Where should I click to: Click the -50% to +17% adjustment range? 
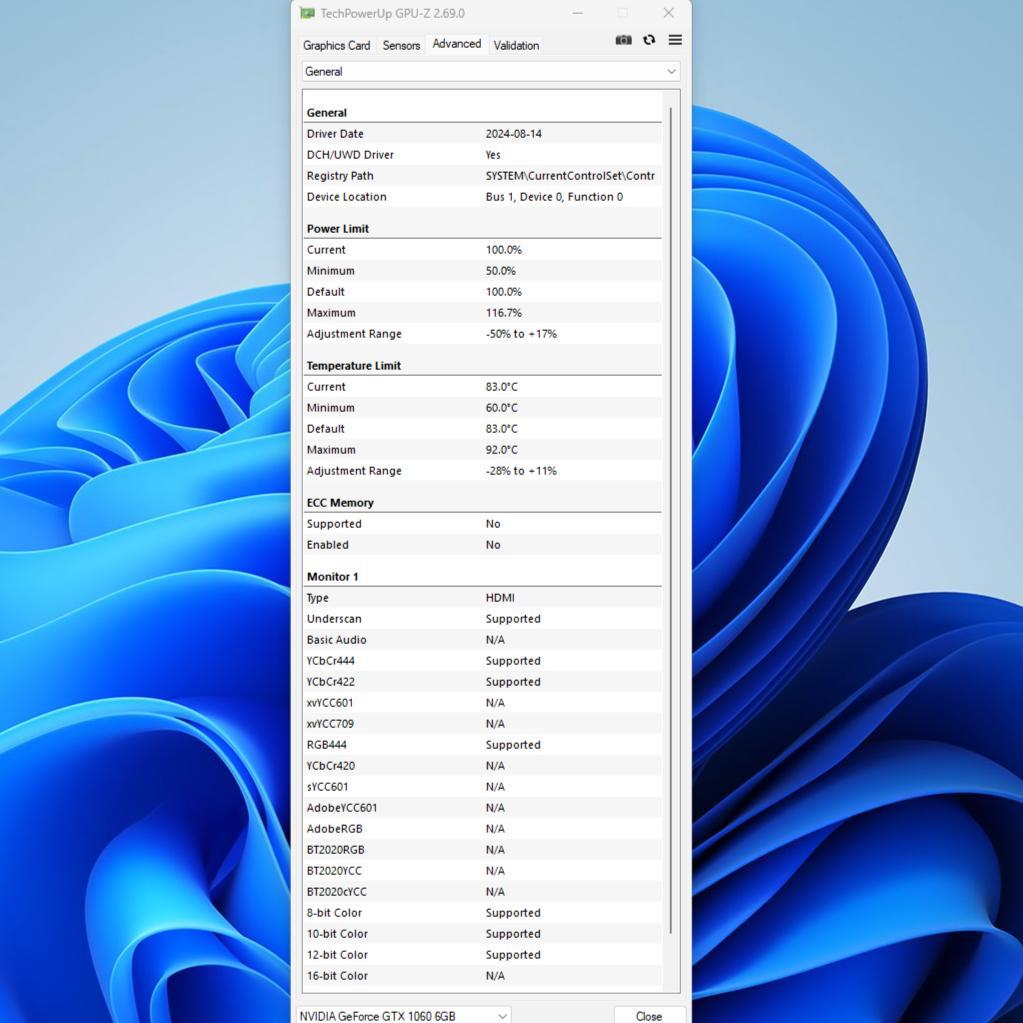(521, 333)
